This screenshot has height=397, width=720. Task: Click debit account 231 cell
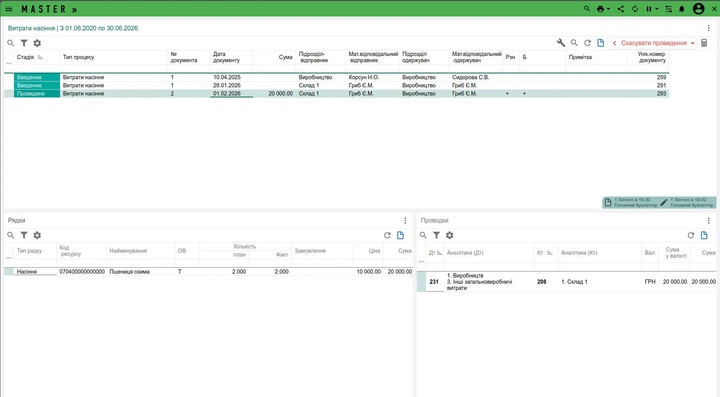point(434,282)
